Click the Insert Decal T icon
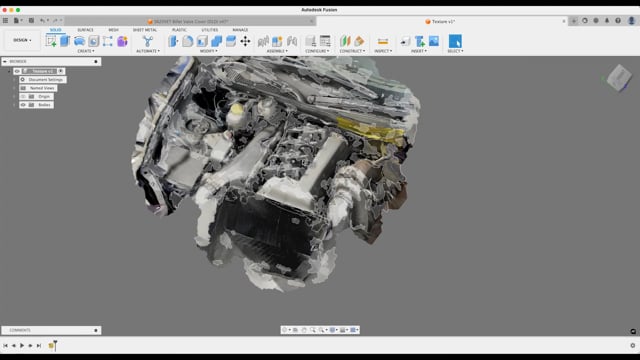640x360 pixels. pos(419,41)
